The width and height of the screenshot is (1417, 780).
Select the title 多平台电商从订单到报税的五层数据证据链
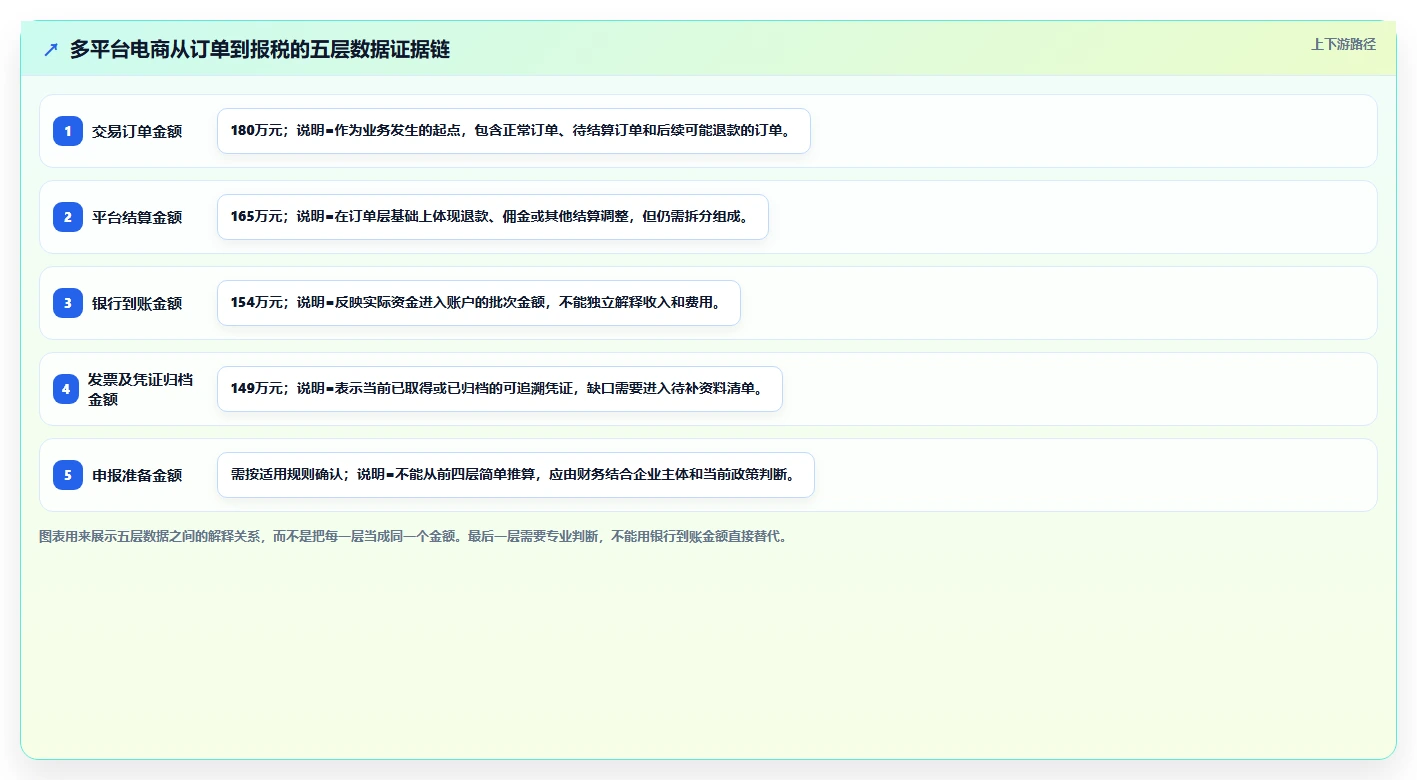coord(260,49)
